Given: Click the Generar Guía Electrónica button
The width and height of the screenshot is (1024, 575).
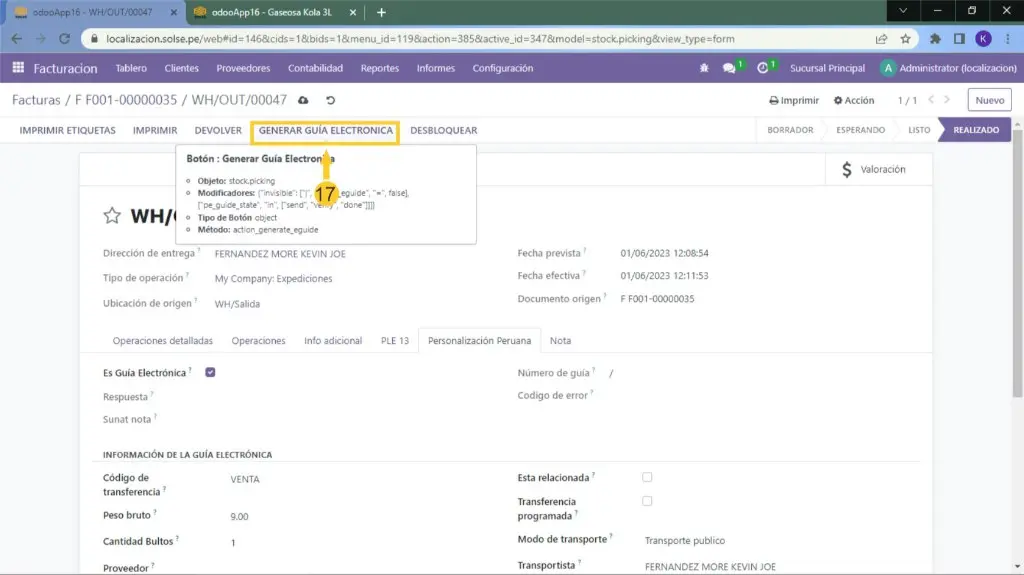Looking at the screenshot, I should coord(325,130).
